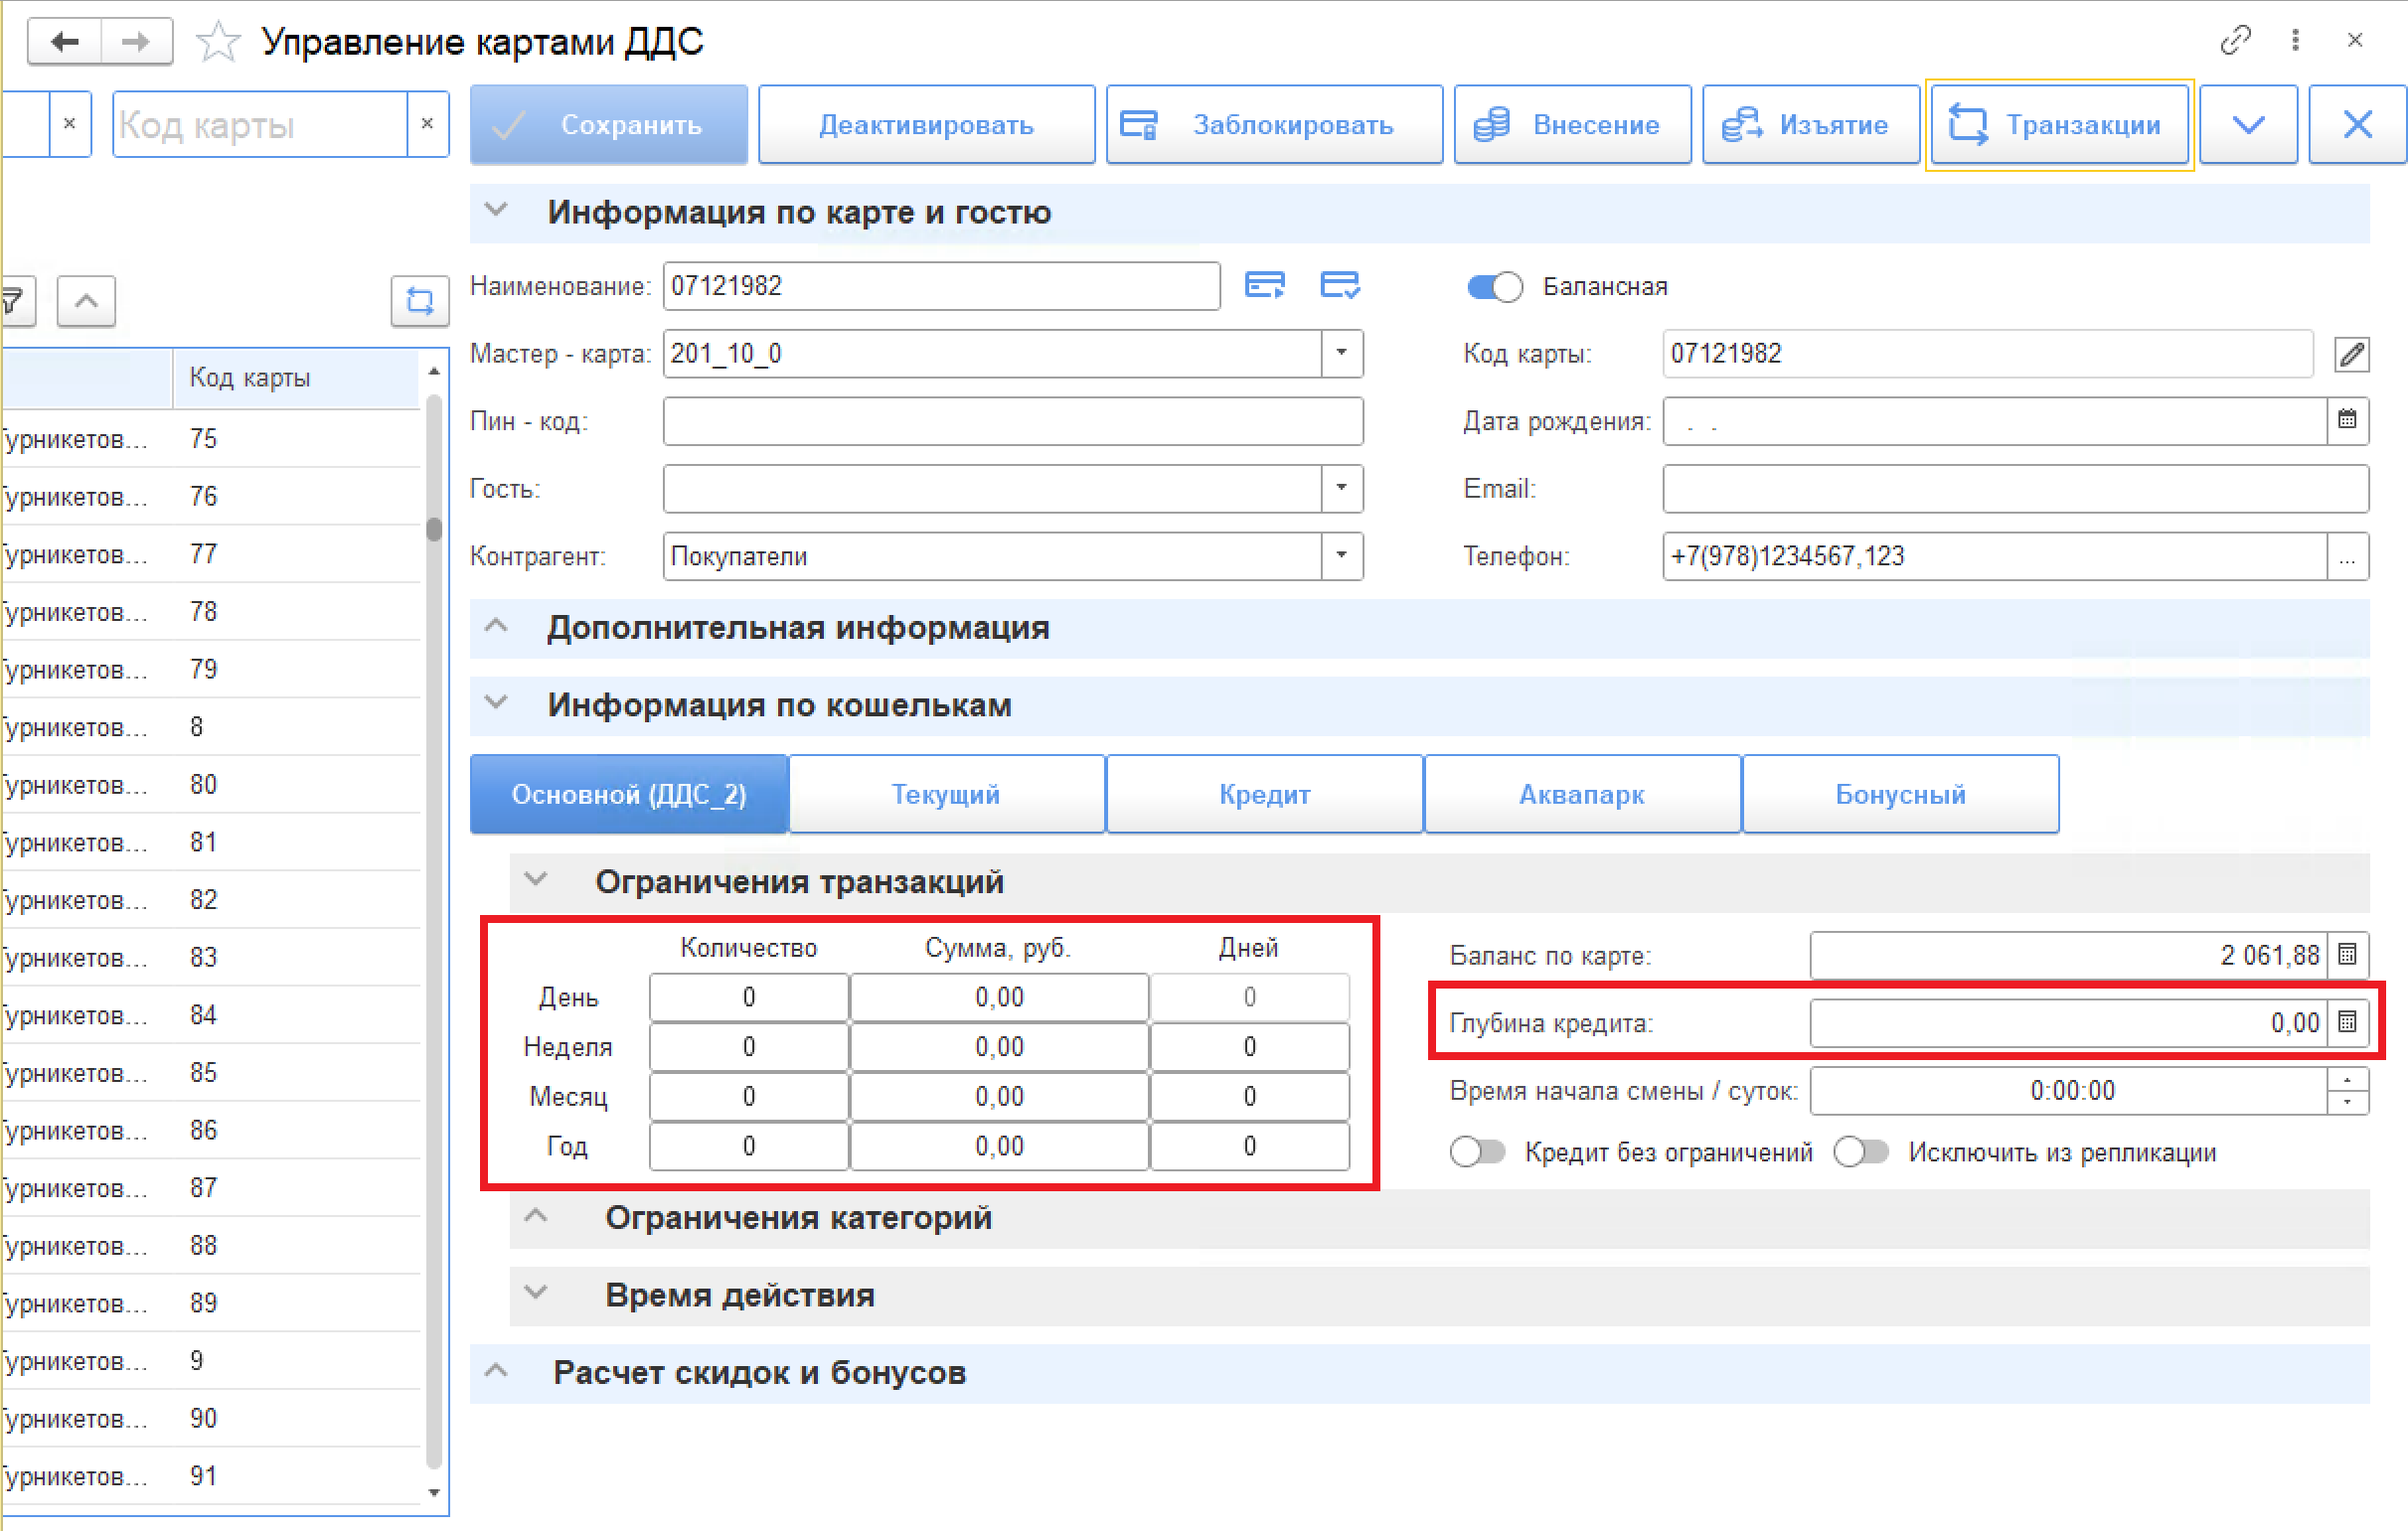Click the card with arrow icon next to Наименование
Image resolution: width=2408 pixels, height=1531 pixels.
pos(1264,285)
